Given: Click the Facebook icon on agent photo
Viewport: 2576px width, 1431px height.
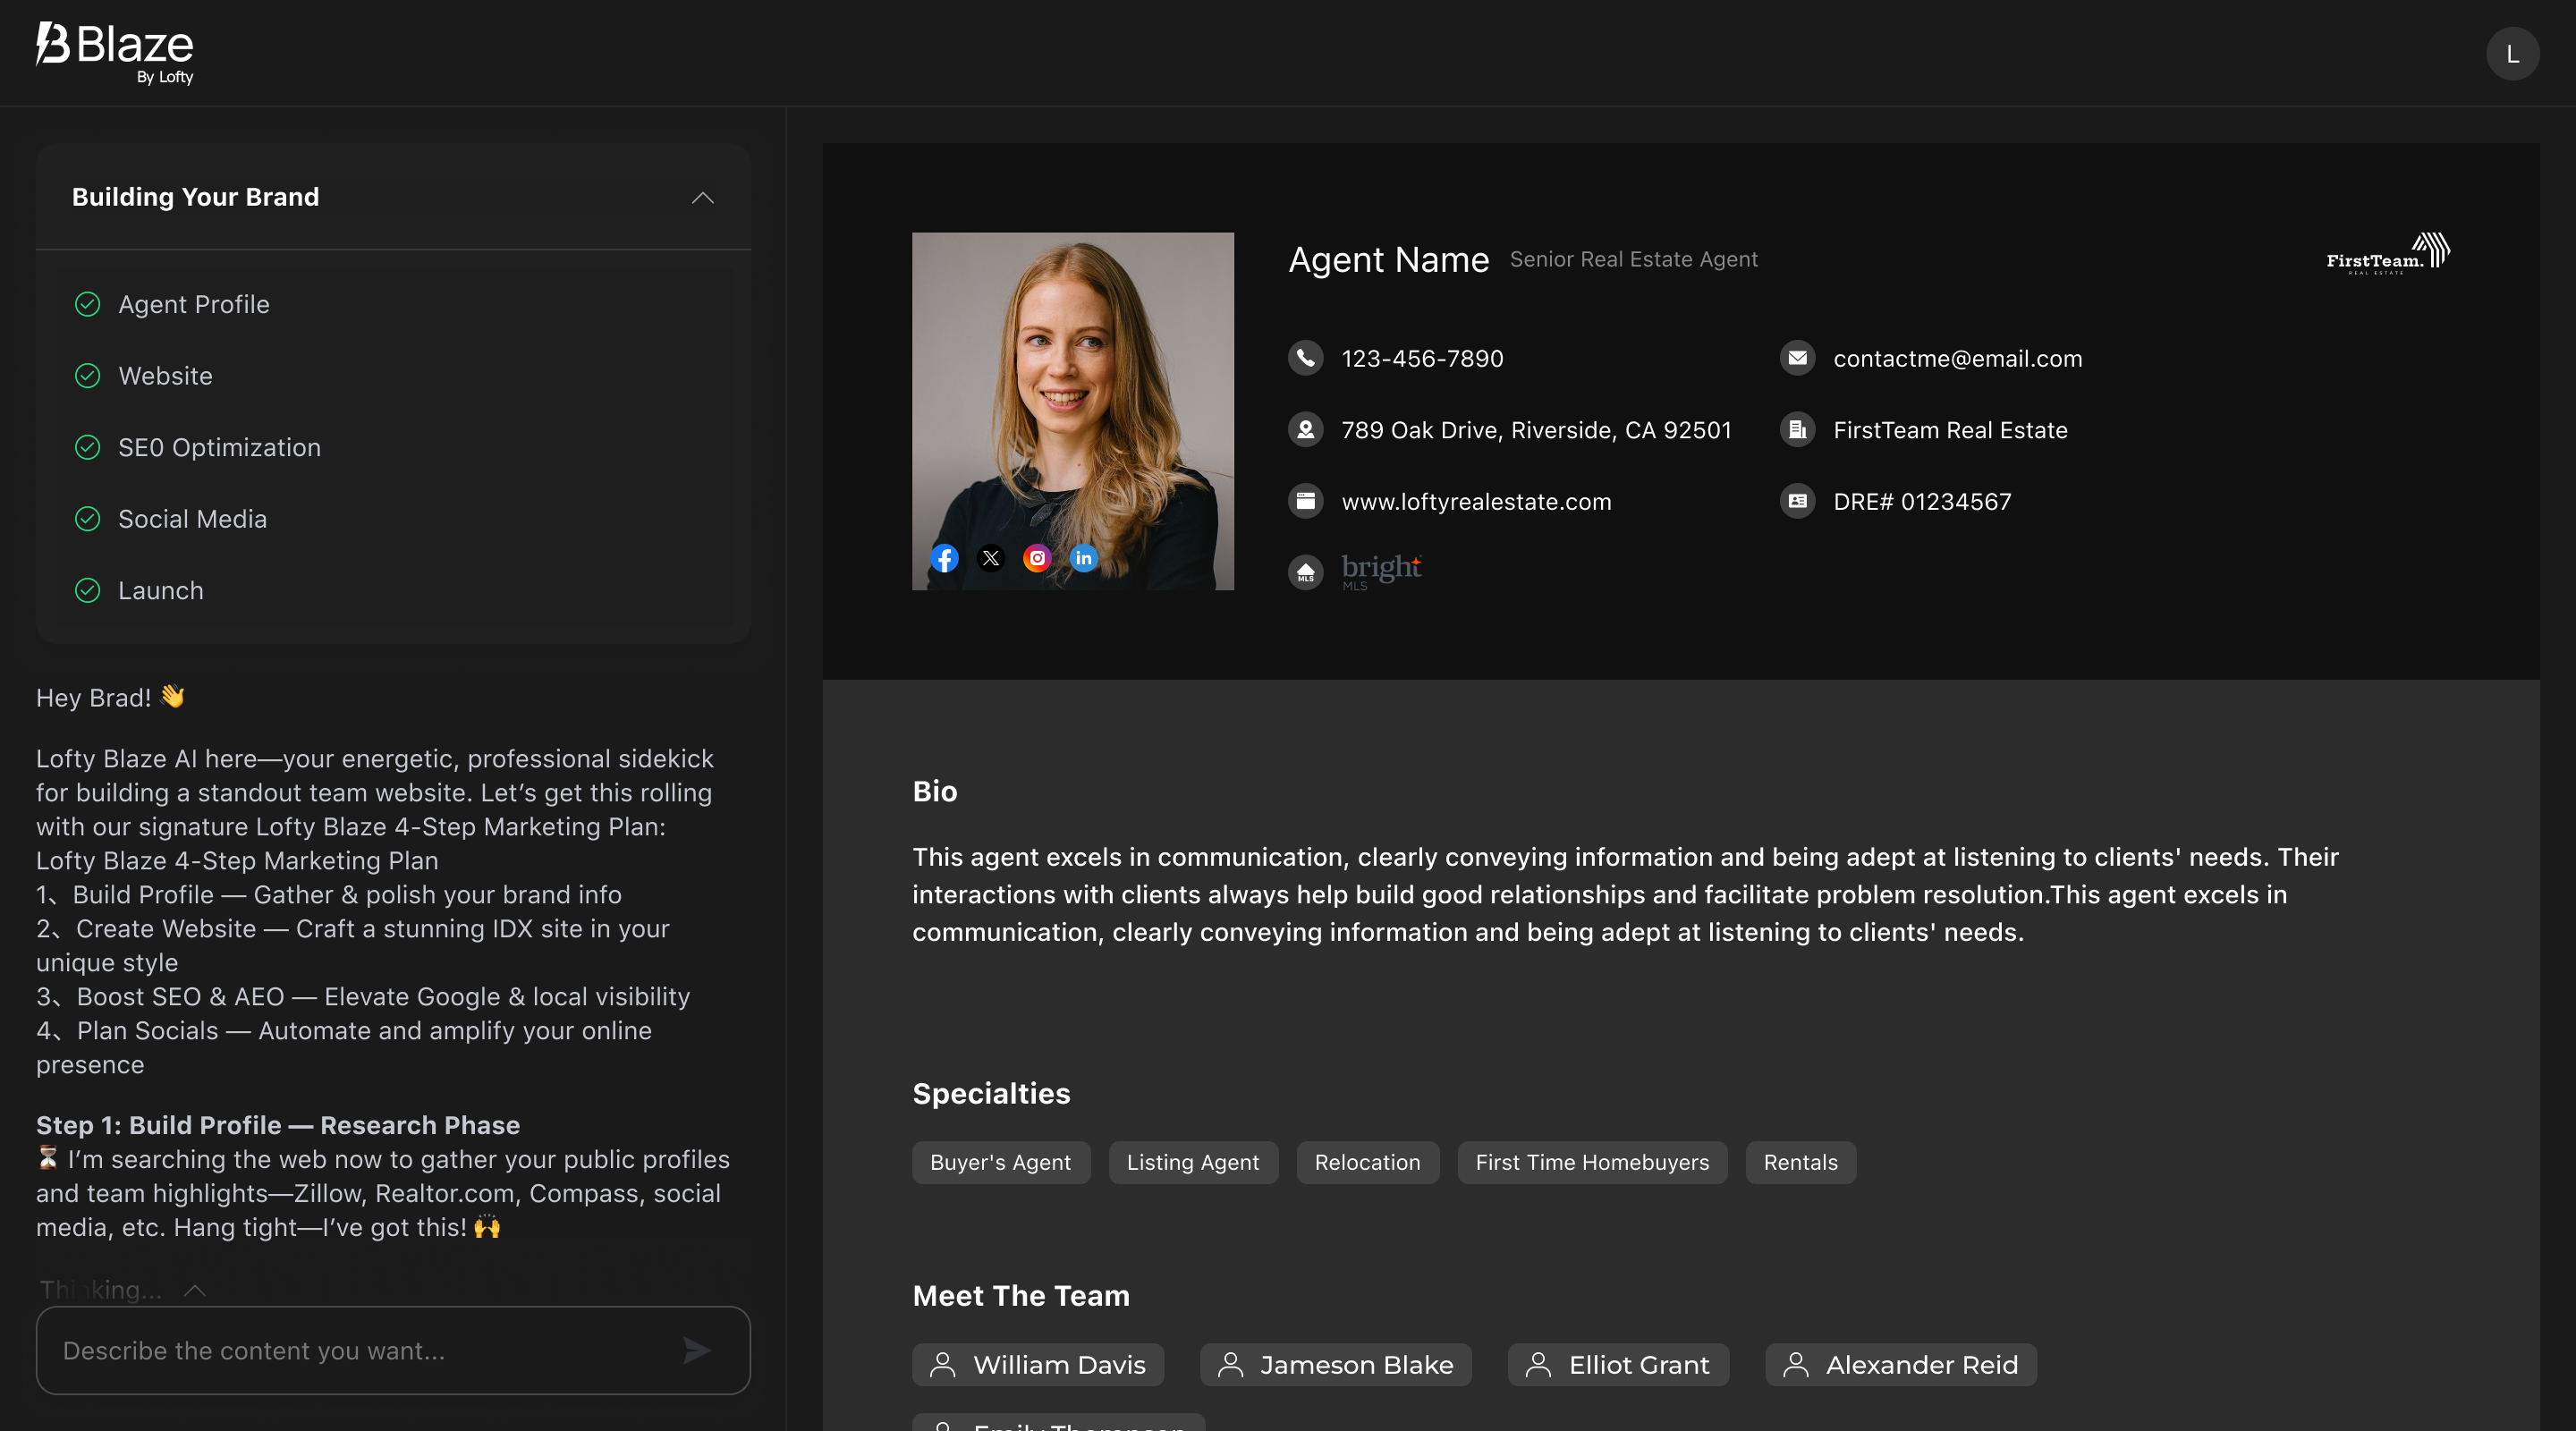Looking at the screenshot, I should pyautogui.click(x=944, y=558).
